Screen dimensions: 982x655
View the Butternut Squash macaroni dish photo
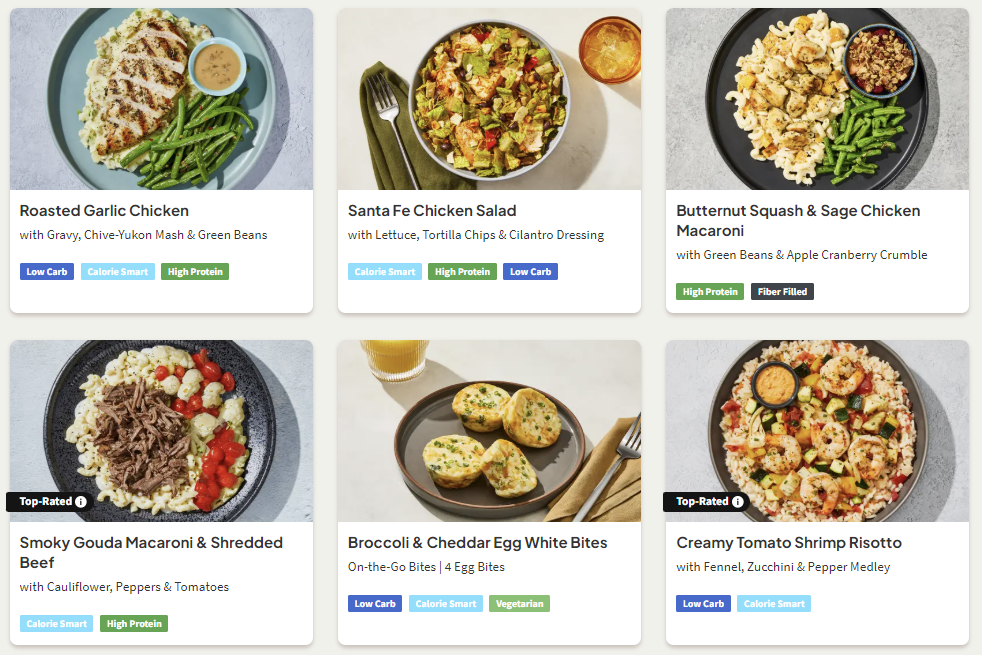tap(817, 99)
